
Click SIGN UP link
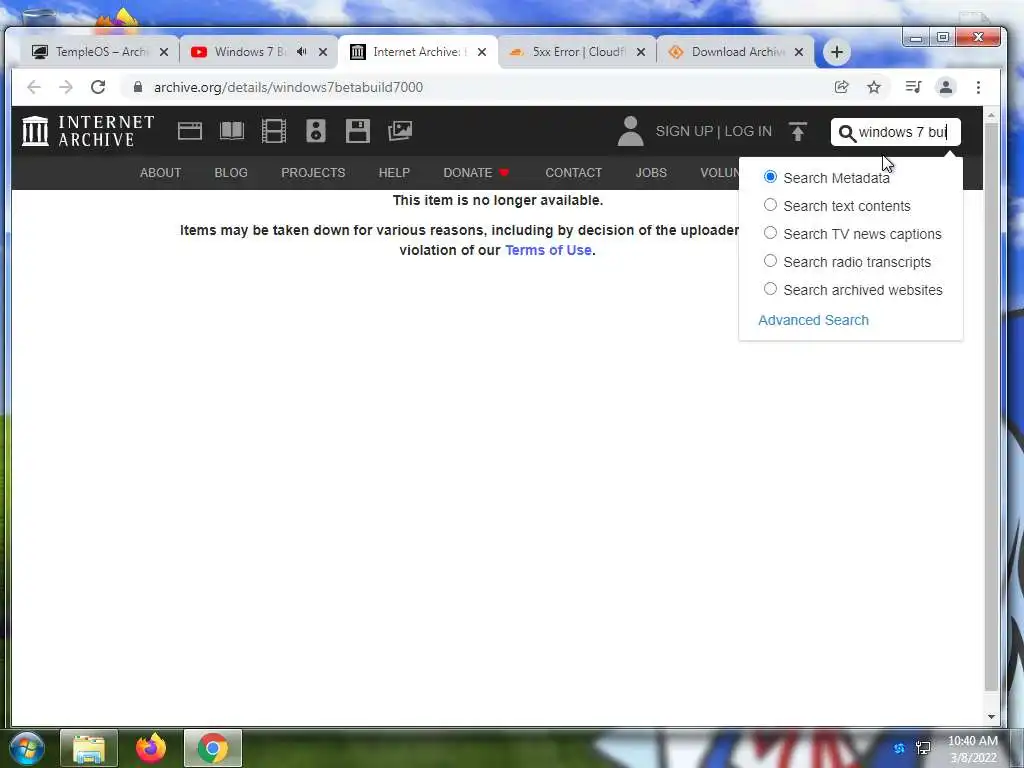tap(684, 131)
